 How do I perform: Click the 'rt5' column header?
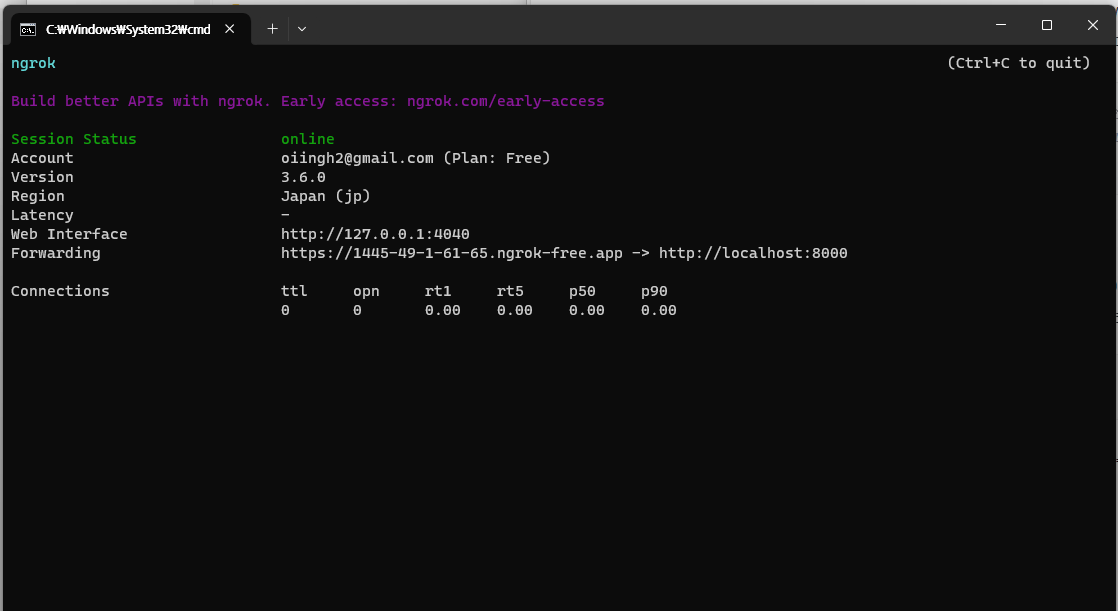tap(511, 291)
